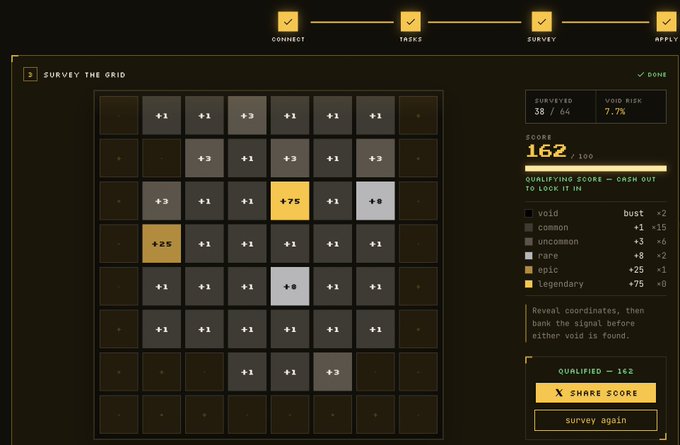The image size is (680, 445).
Task: Click the common color swatch in legend
Action: [529, 227]
